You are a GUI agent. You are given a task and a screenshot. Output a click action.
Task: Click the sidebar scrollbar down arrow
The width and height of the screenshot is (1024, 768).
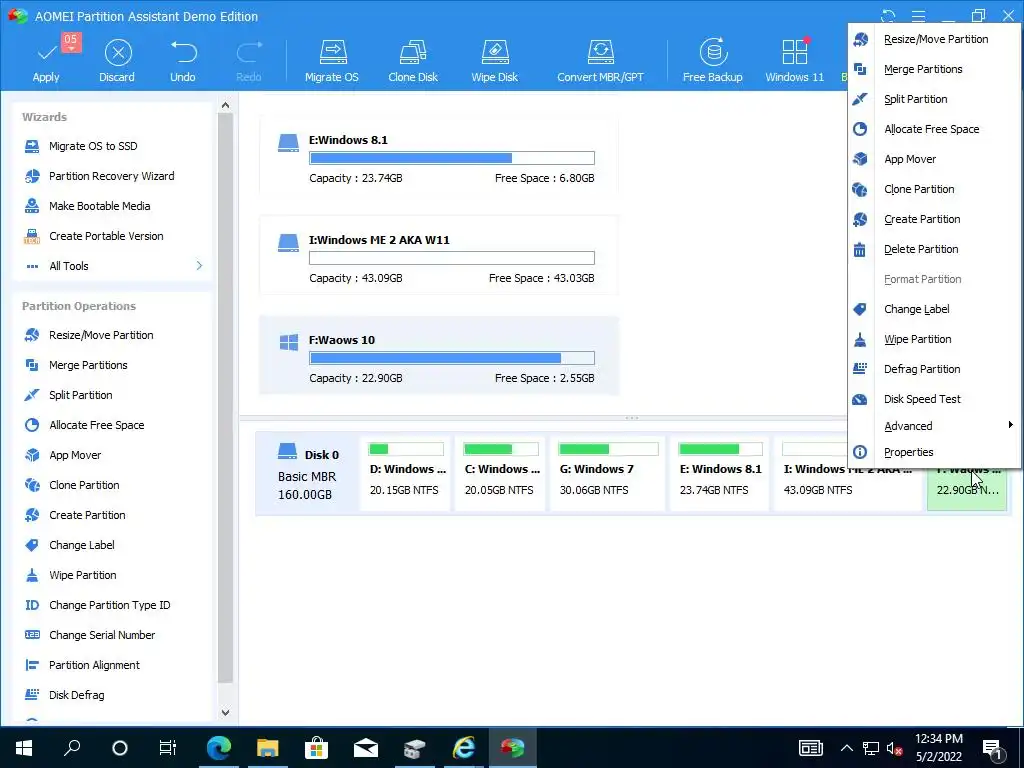225,712
